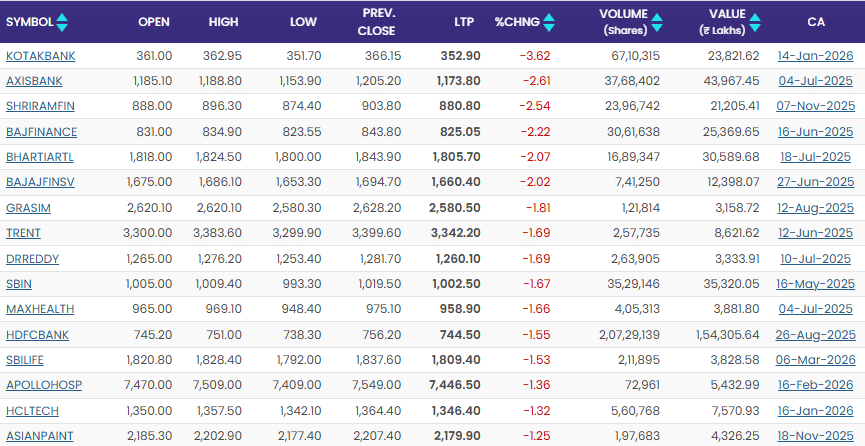Select the SHRIRAMFIN symbol
This screenshot has height=446, width=865.
[x=40, y=106]
